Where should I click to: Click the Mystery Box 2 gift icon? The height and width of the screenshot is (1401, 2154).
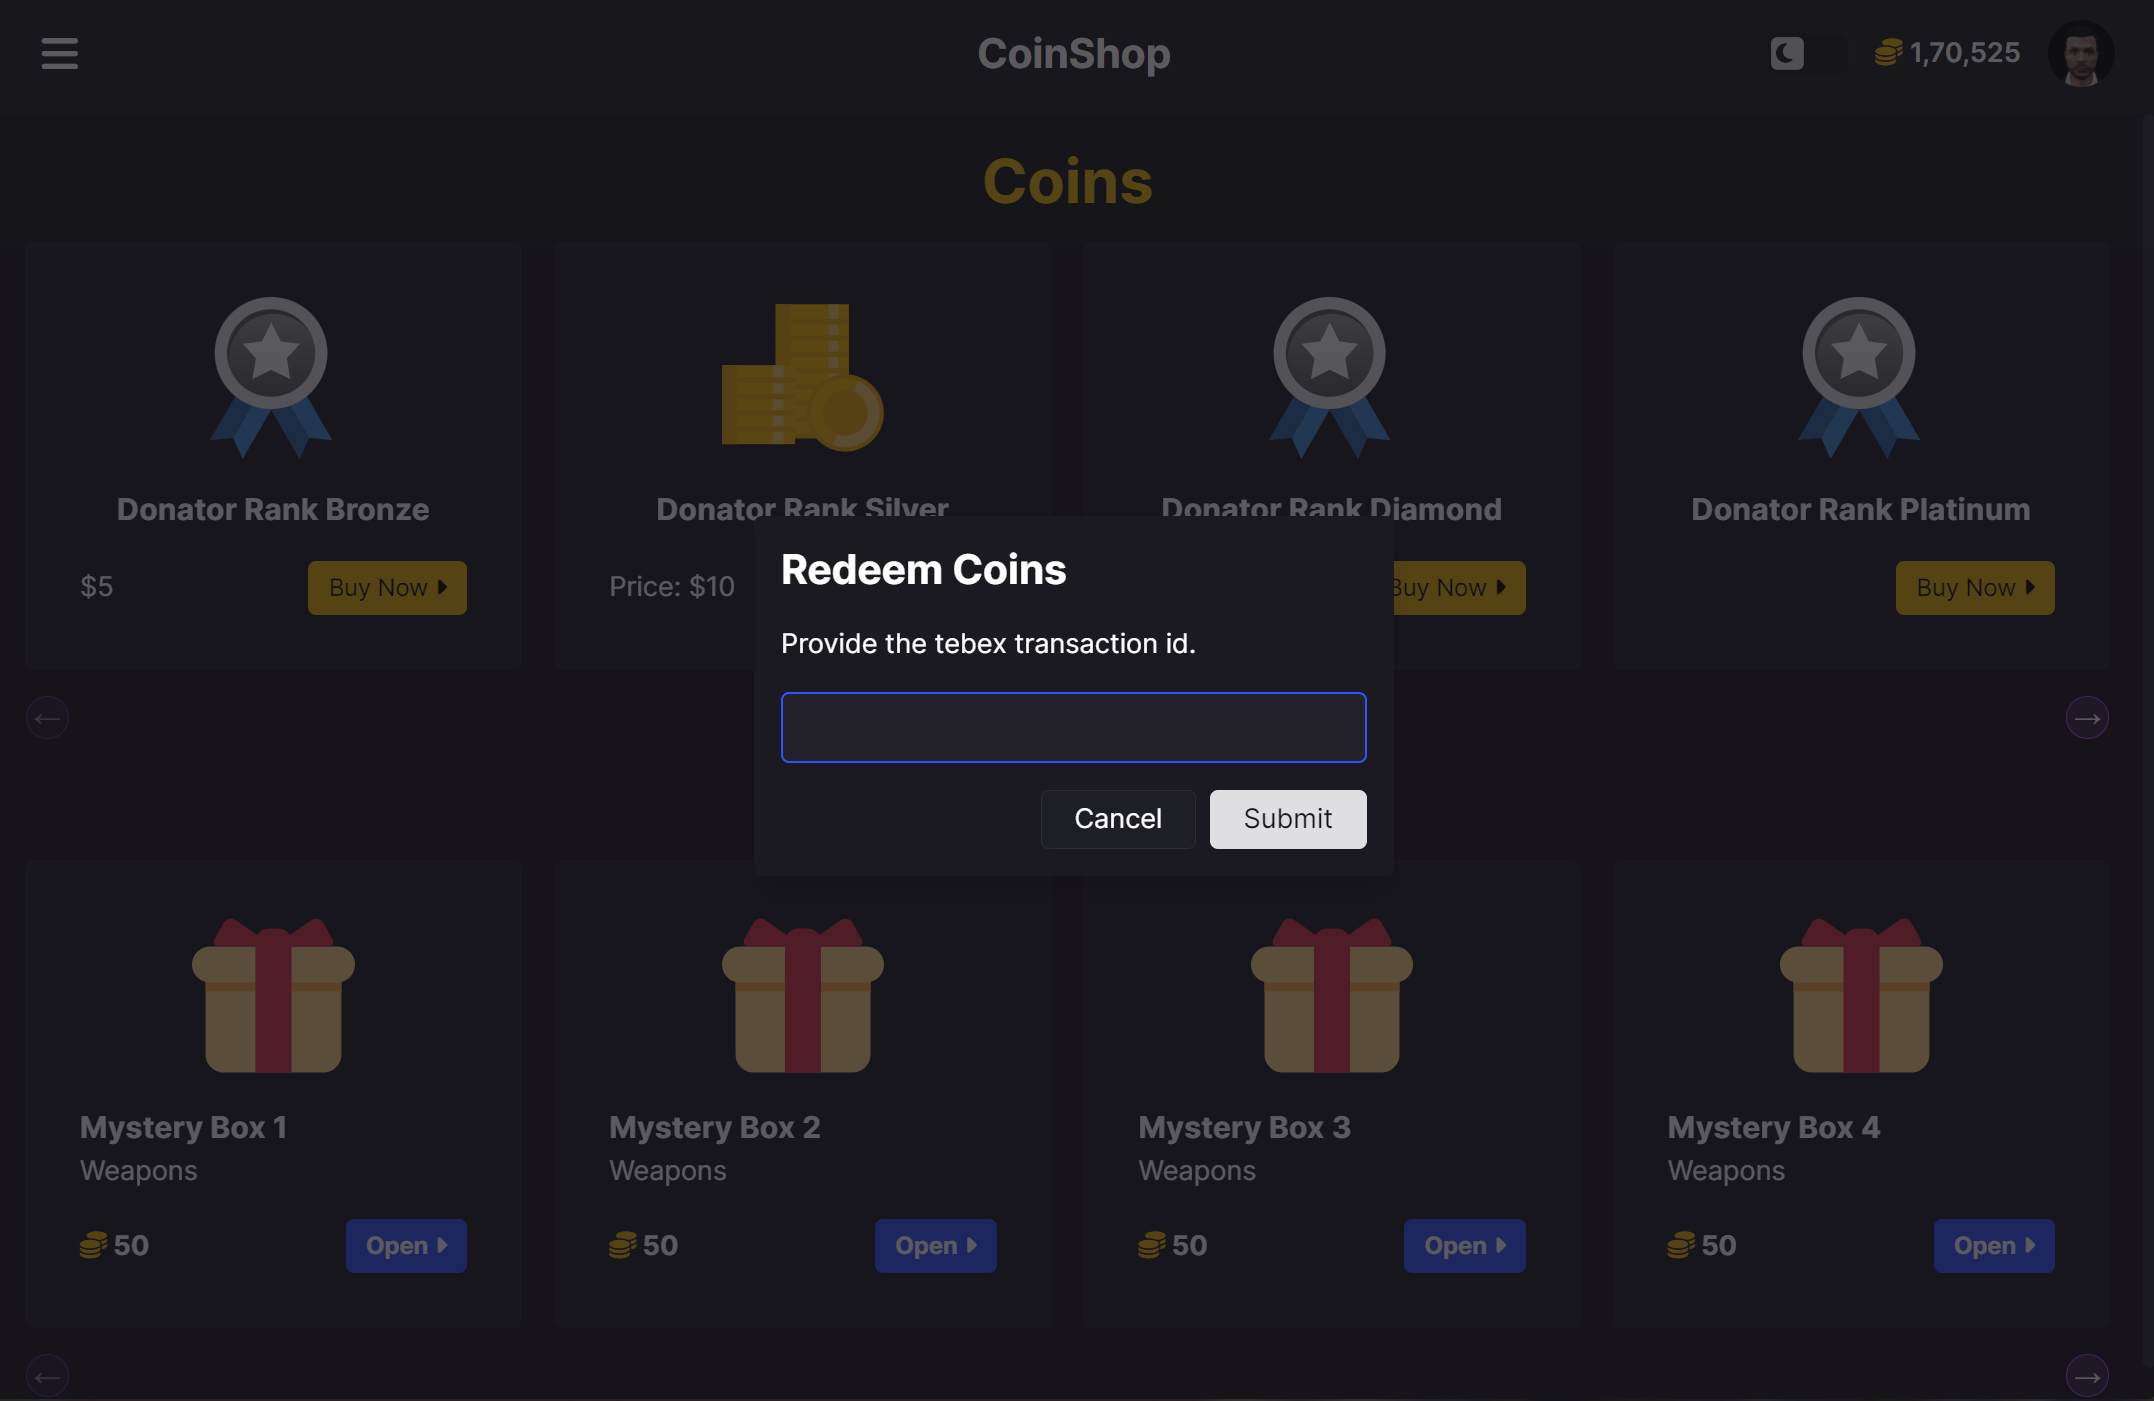[803, 995]
